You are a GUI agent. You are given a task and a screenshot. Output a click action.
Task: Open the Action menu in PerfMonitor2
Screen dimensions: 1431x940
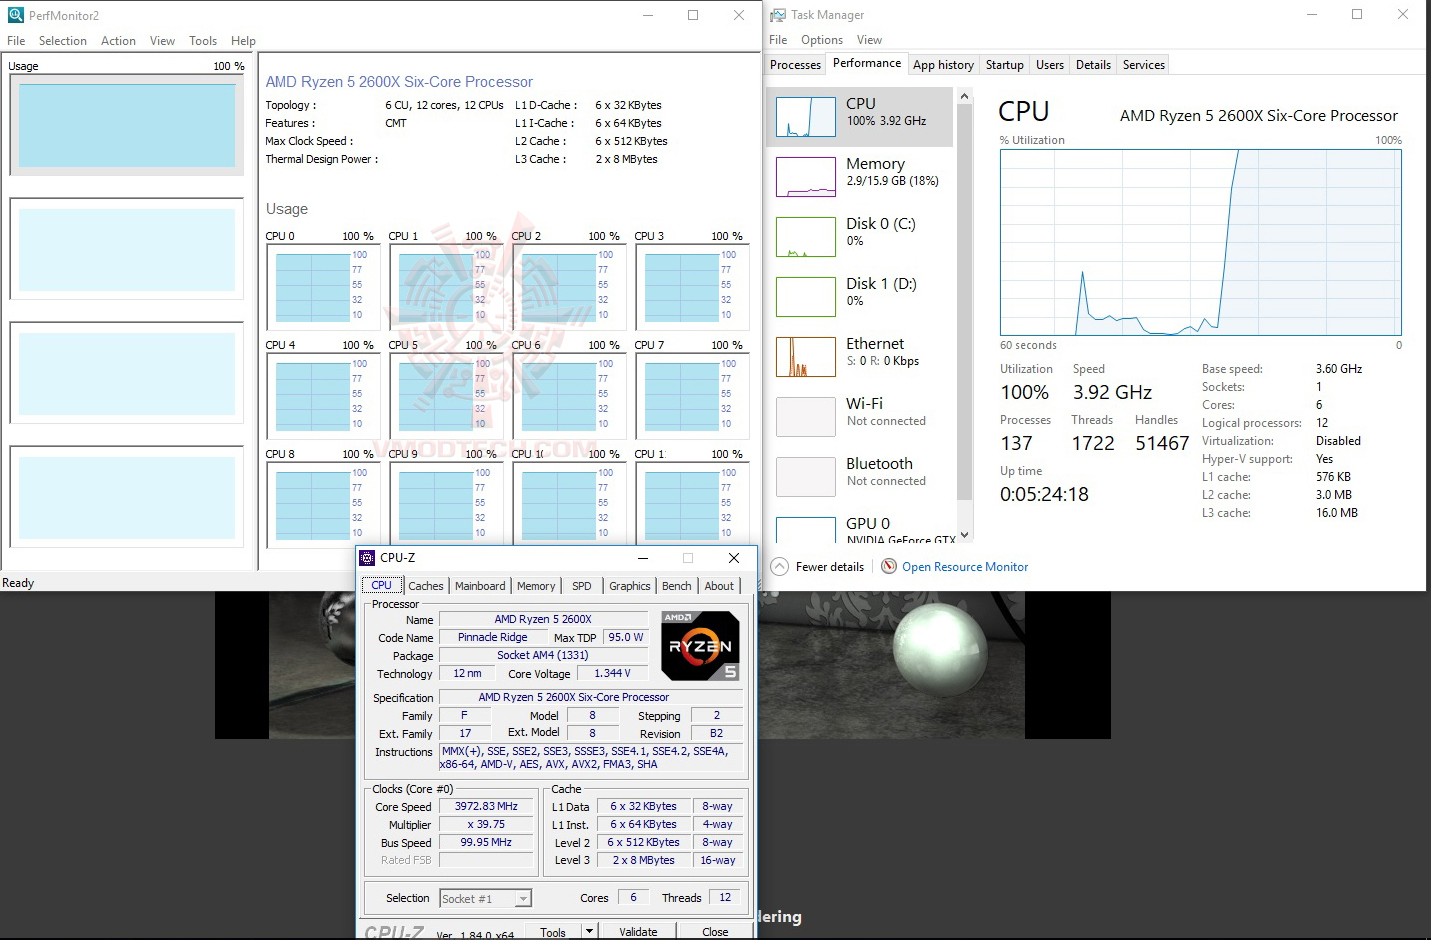point(118,41)
